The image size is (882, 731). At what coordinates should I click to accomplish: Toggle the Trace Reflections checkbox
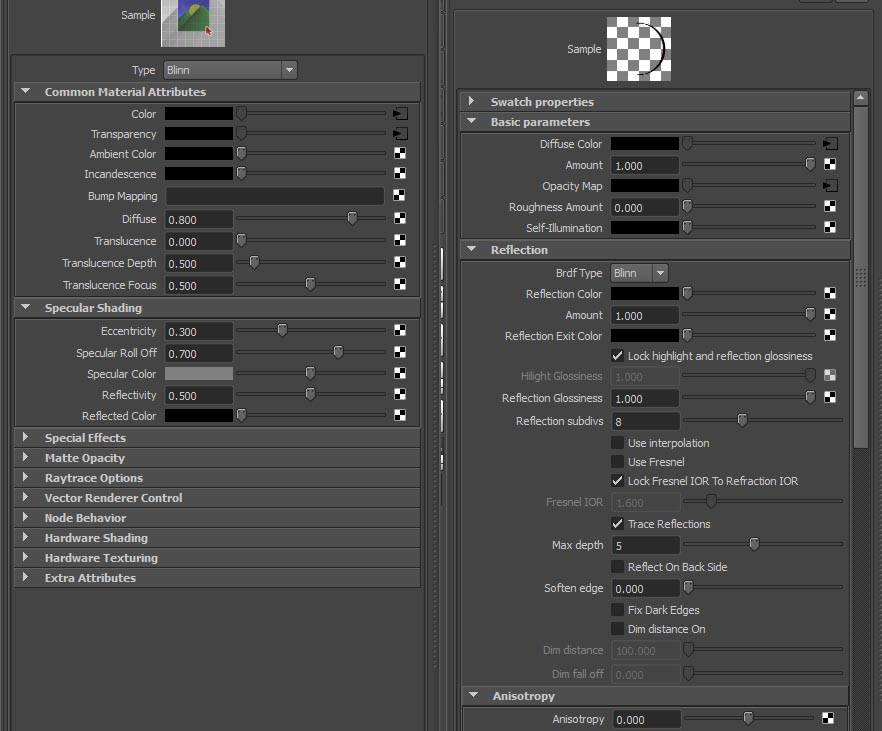[618, 524]
